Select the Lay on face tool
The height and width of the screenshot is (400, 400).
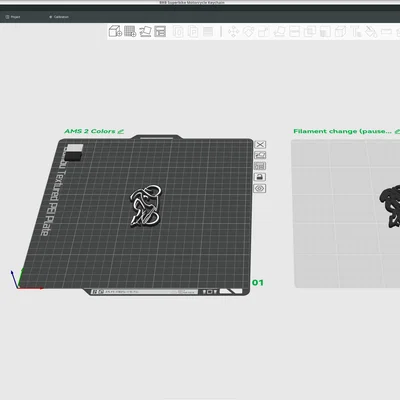279,32
